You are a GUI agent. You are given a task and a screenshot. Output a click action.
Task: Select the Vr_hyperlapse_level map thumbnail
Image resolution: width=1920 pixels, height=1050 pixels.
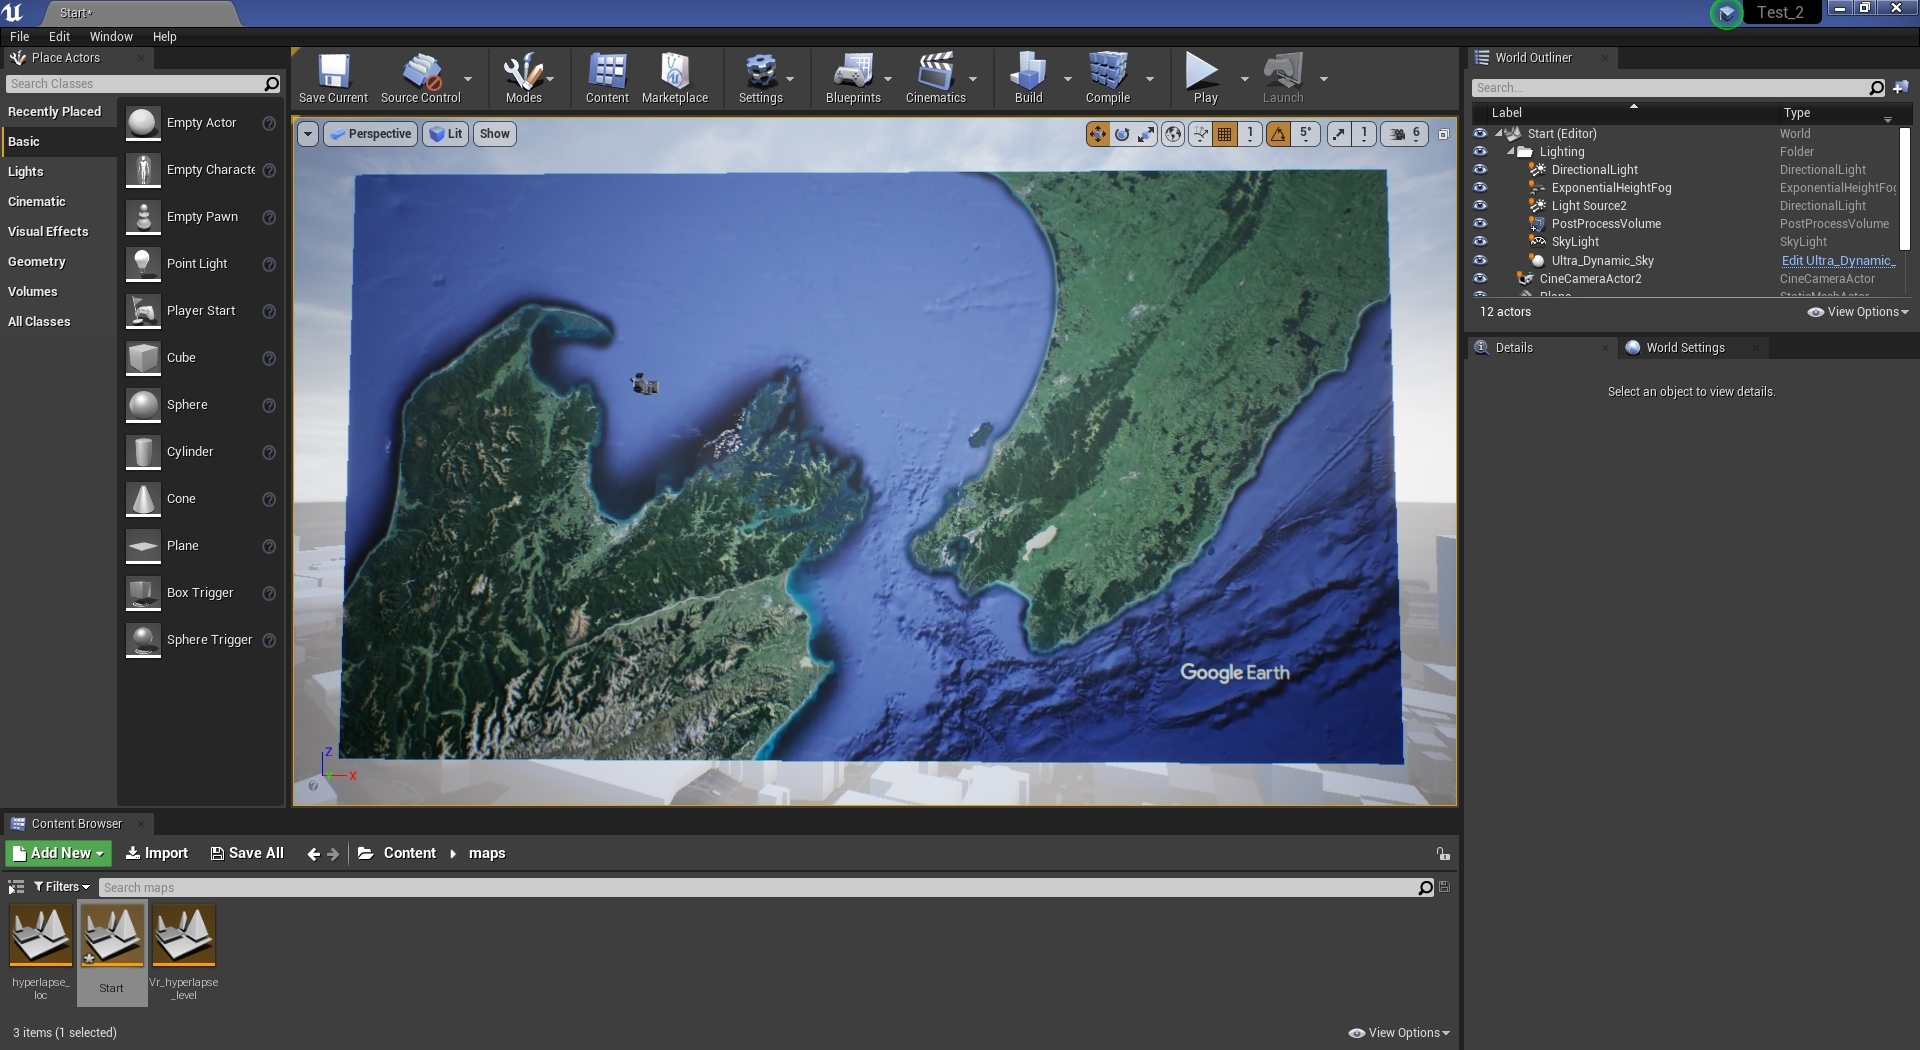(x=184, y=937)
